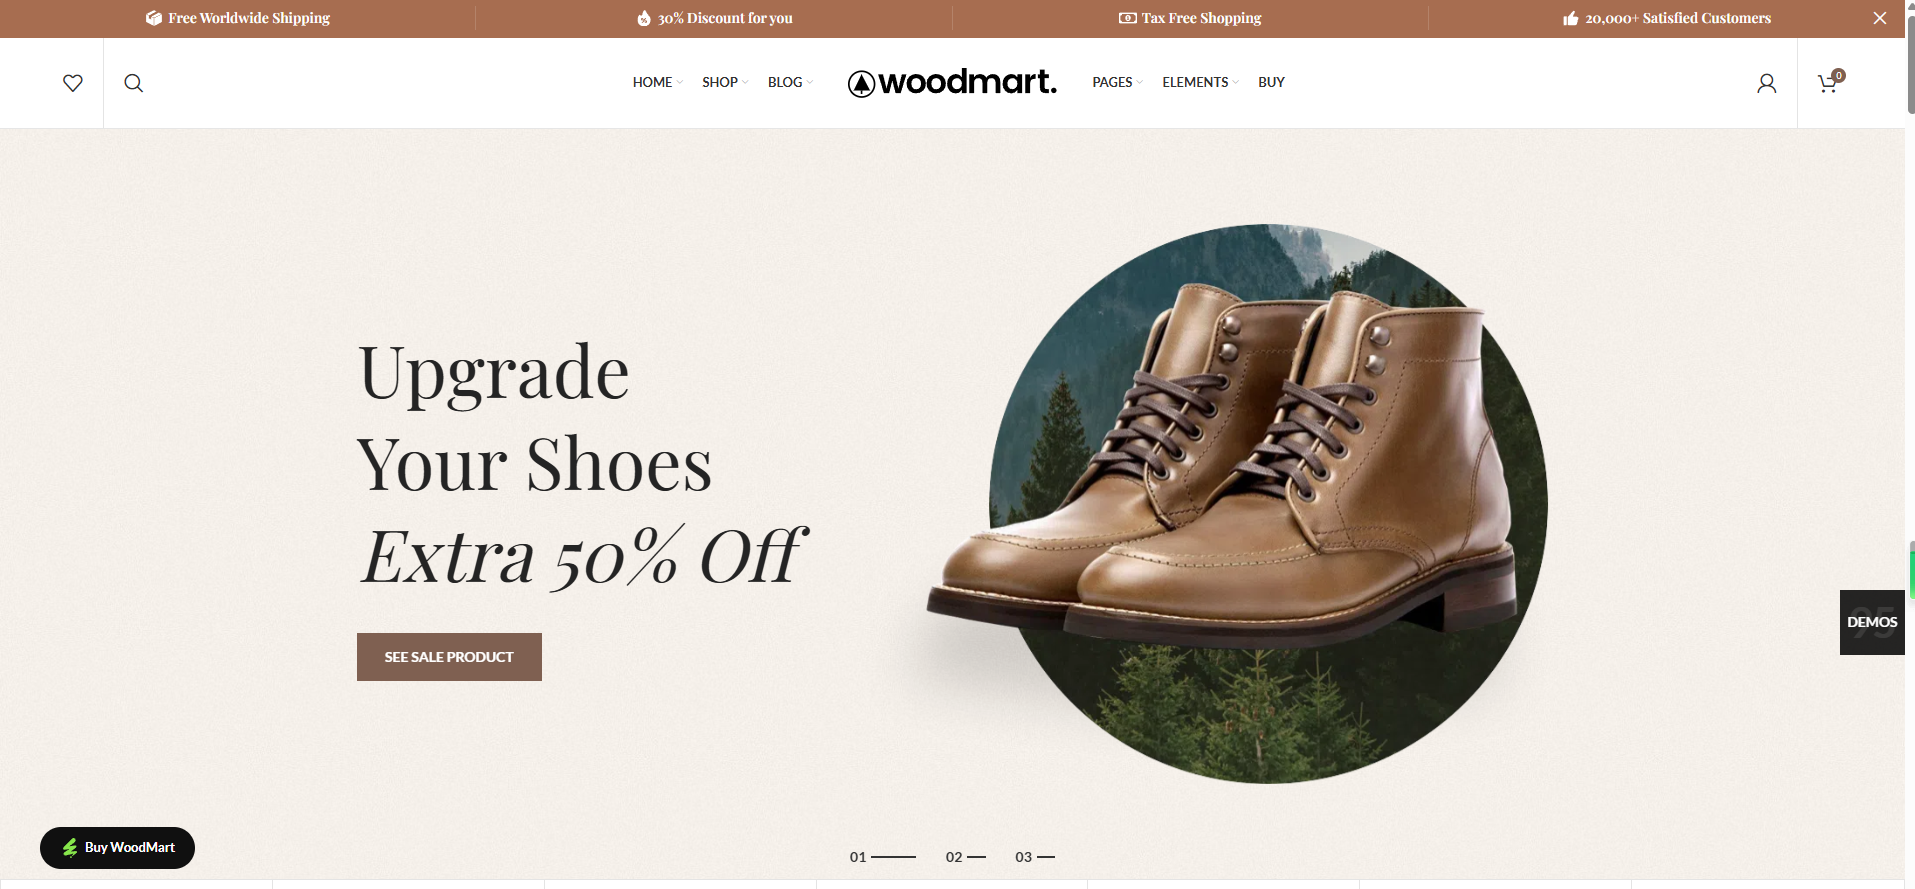Open the wishlist heart icon
The height and width of the screenshot is (889, 1915).
73,83
